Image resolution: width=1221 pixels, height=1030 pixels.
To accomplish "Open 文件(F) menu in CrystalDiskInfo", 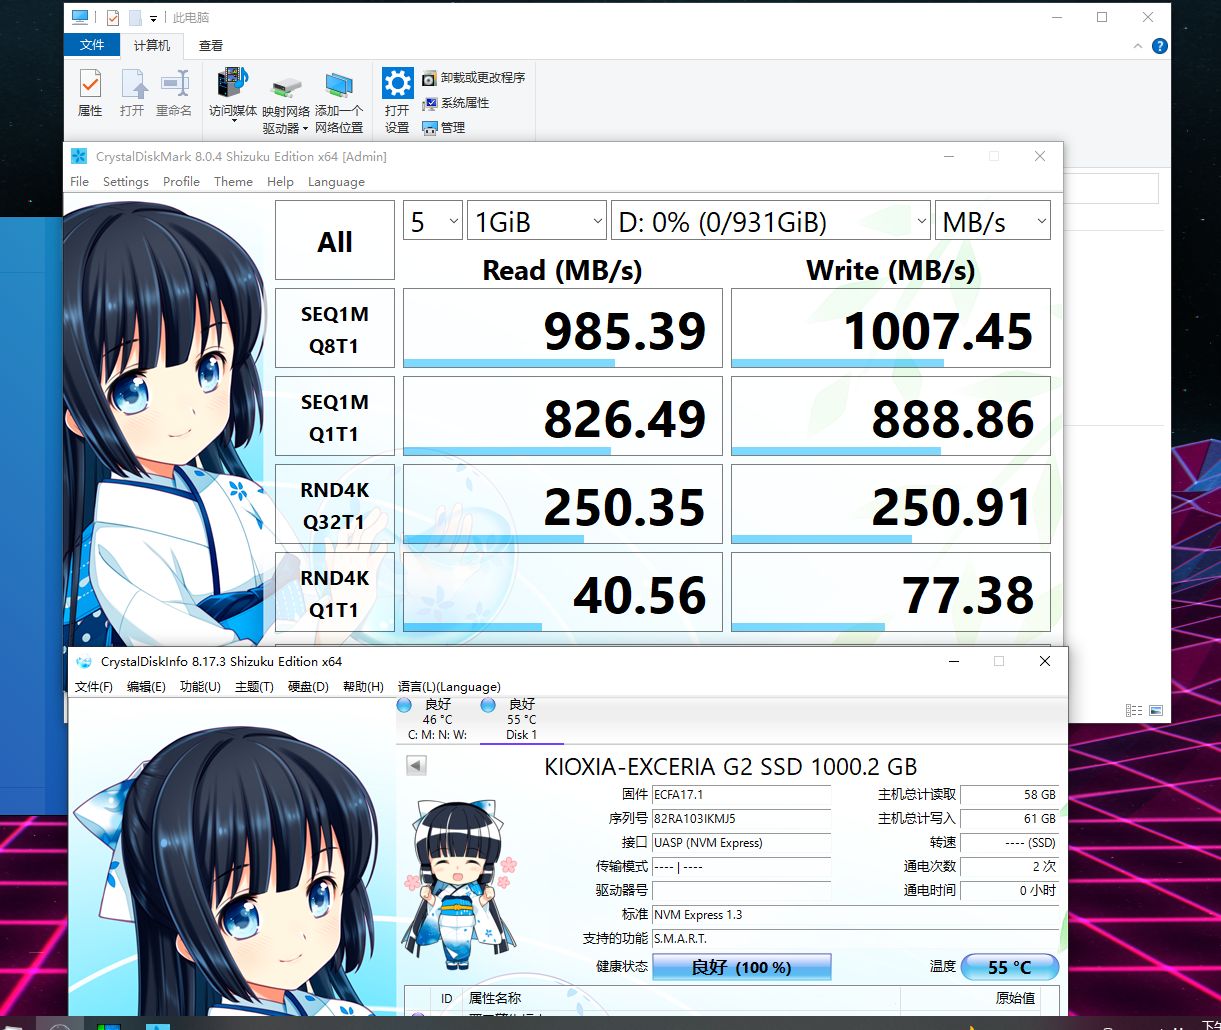I will tap(94, 687).
